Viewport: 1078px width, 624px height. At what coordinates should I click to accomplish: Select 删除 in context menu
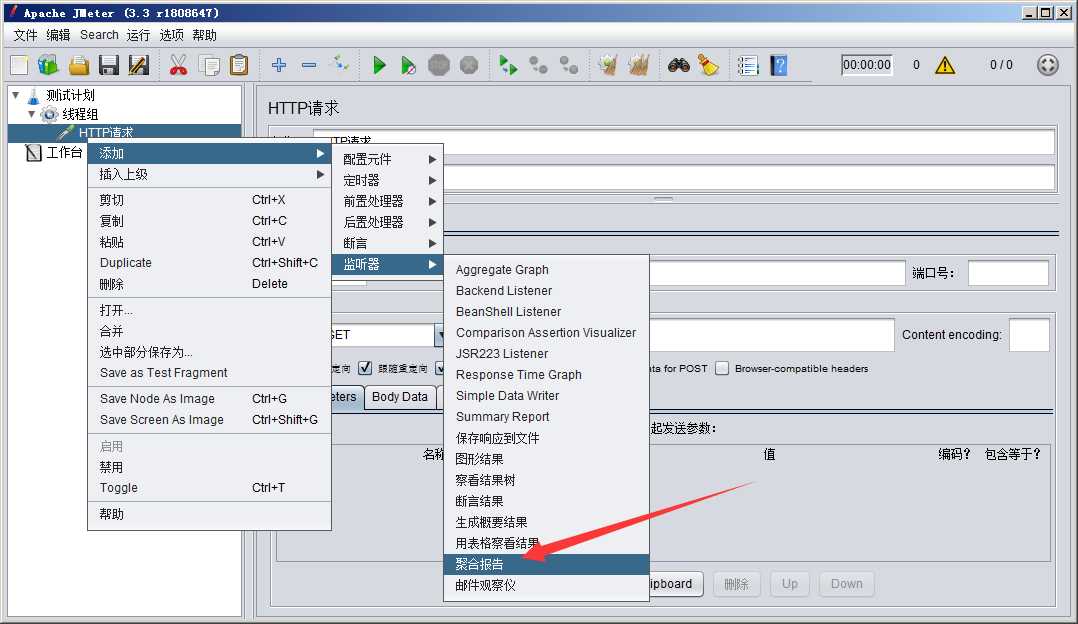tap(209, 284)
